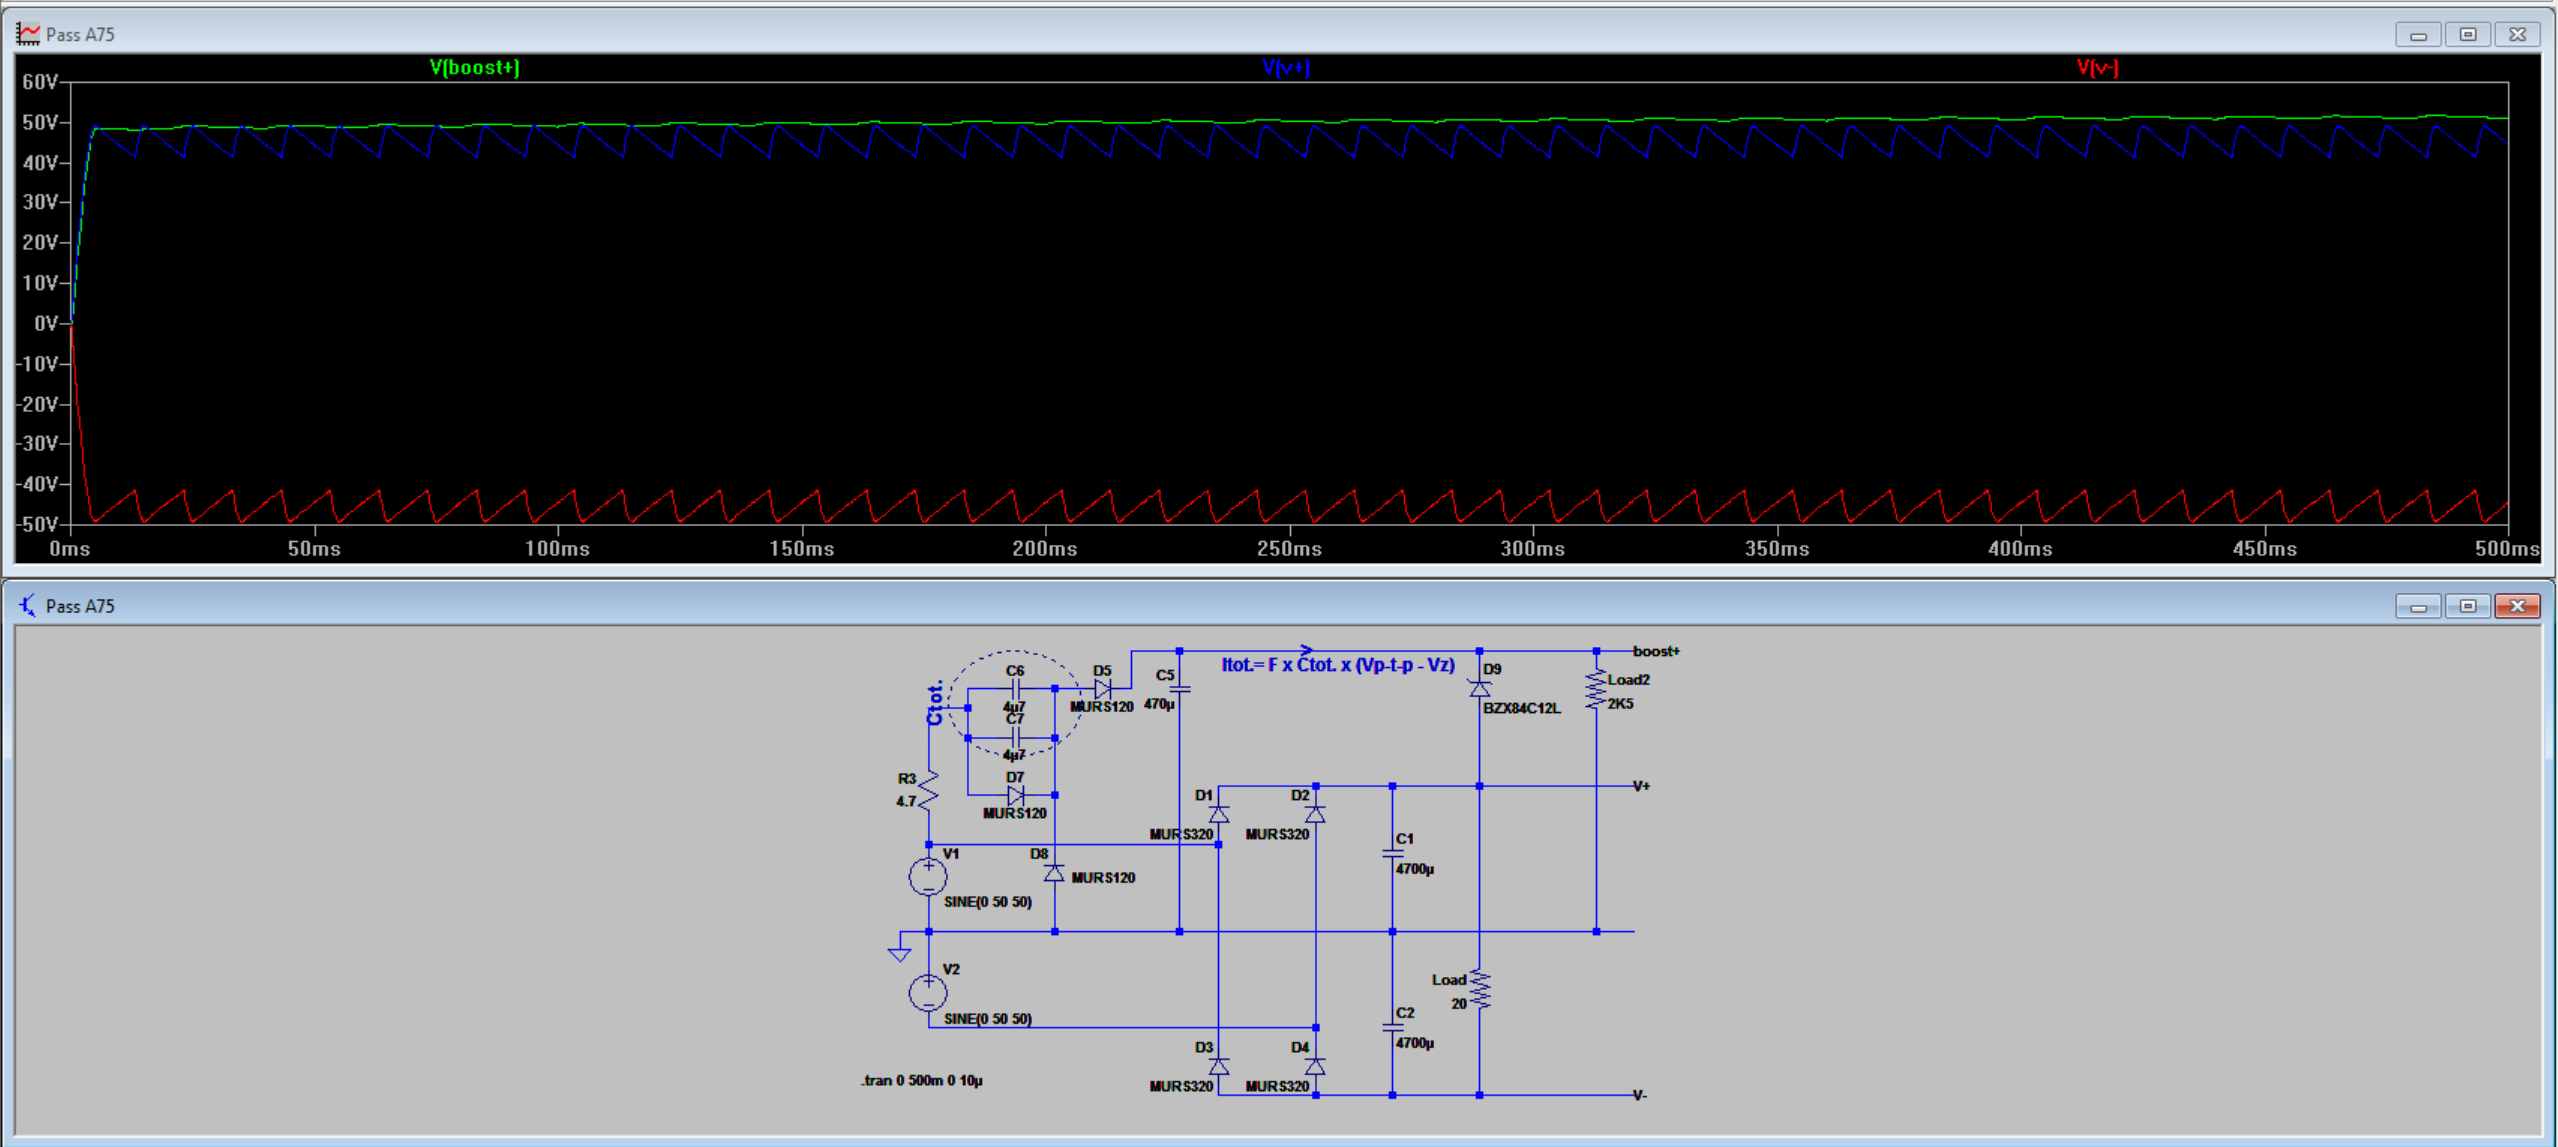The image size is (2558, 1147).
Task: Click the MURS120 label under D5
Action: (1102, 707)
